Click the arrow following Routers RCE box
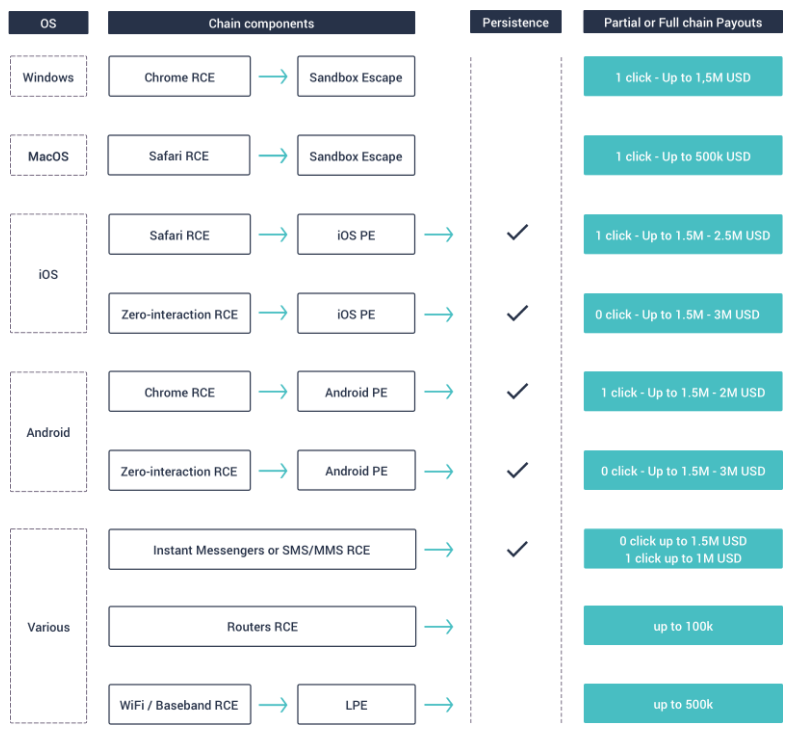The height and width of the screenshot is (730, 790). [x=438, y=627]
